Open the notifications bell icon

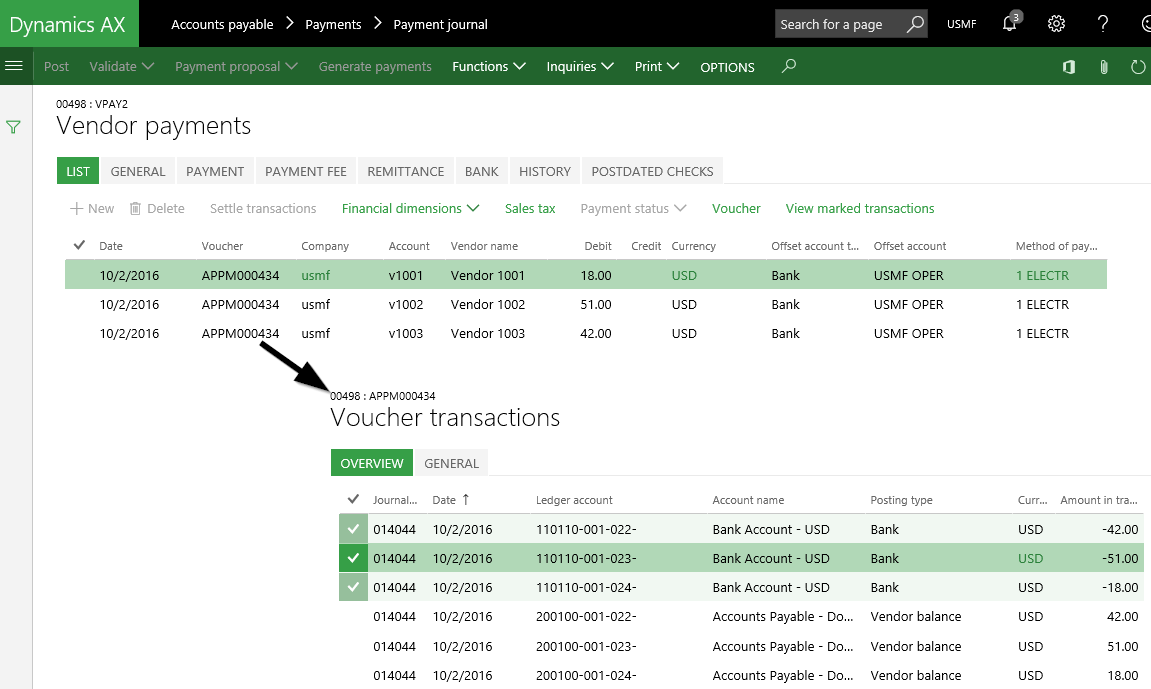pos(1010,24)
